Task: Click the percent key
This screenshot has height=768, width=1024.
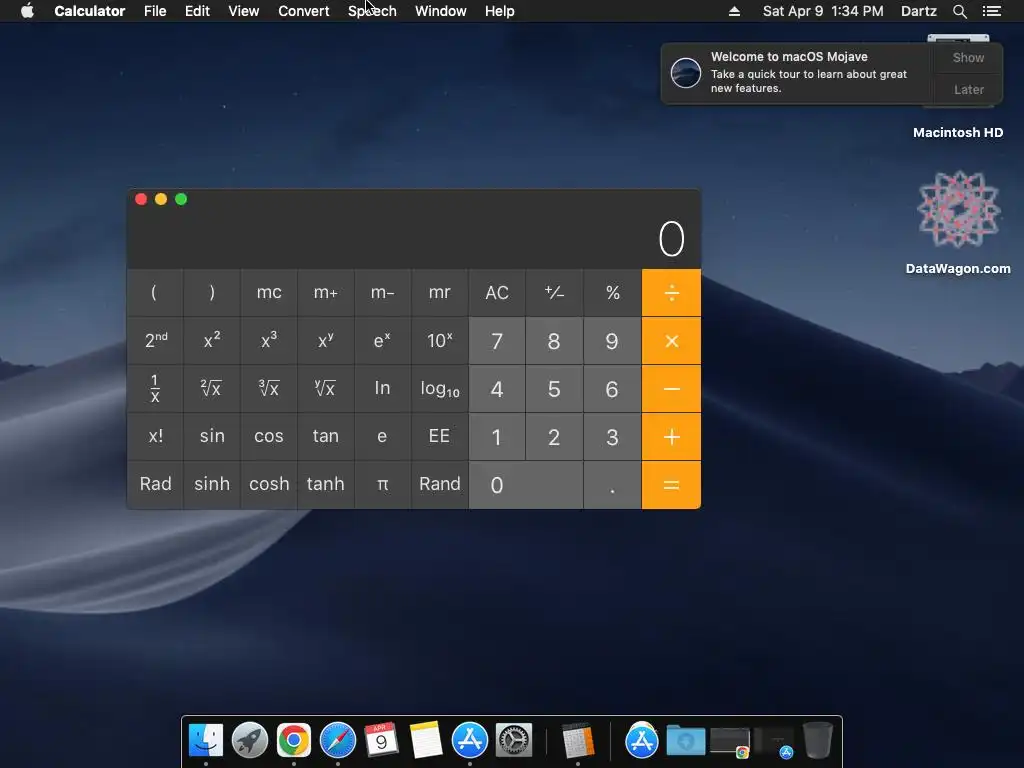Action: pos(612,293)
